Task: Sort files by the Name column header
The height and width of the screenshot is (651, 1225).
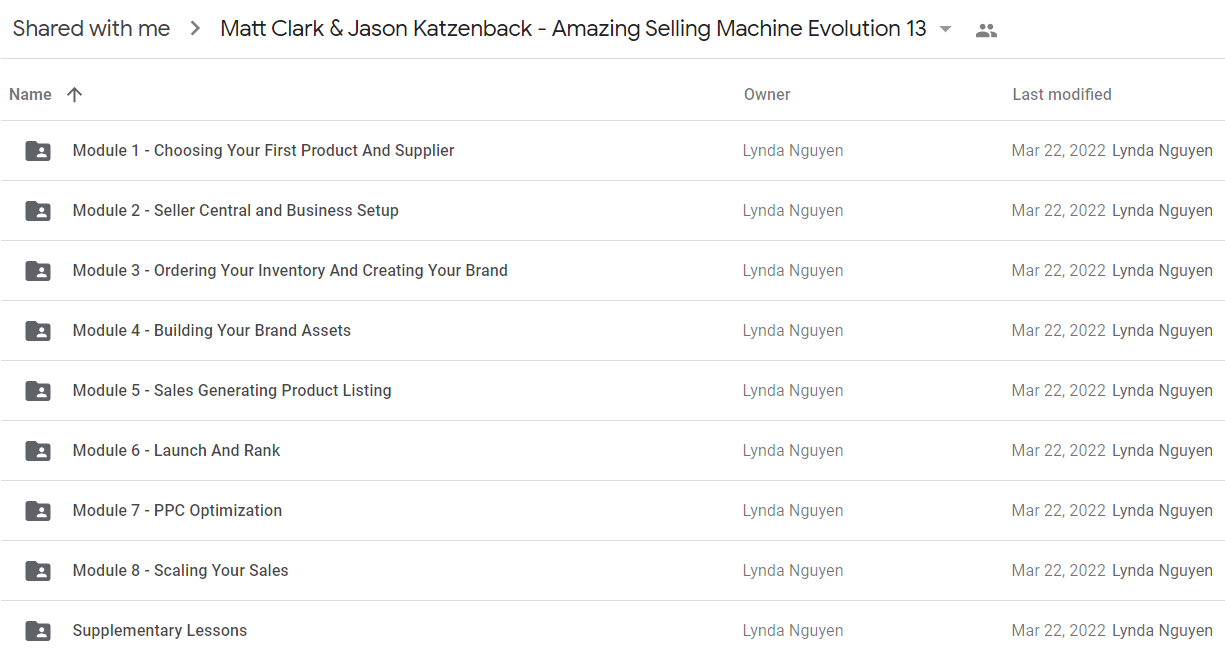Action: pyautogui.click(x=30, y=94)
